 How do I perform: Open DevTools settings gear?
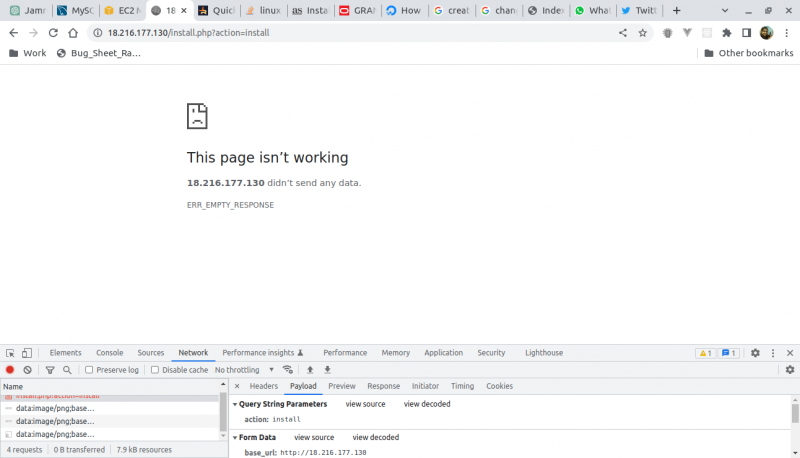(x=755, y=353)
